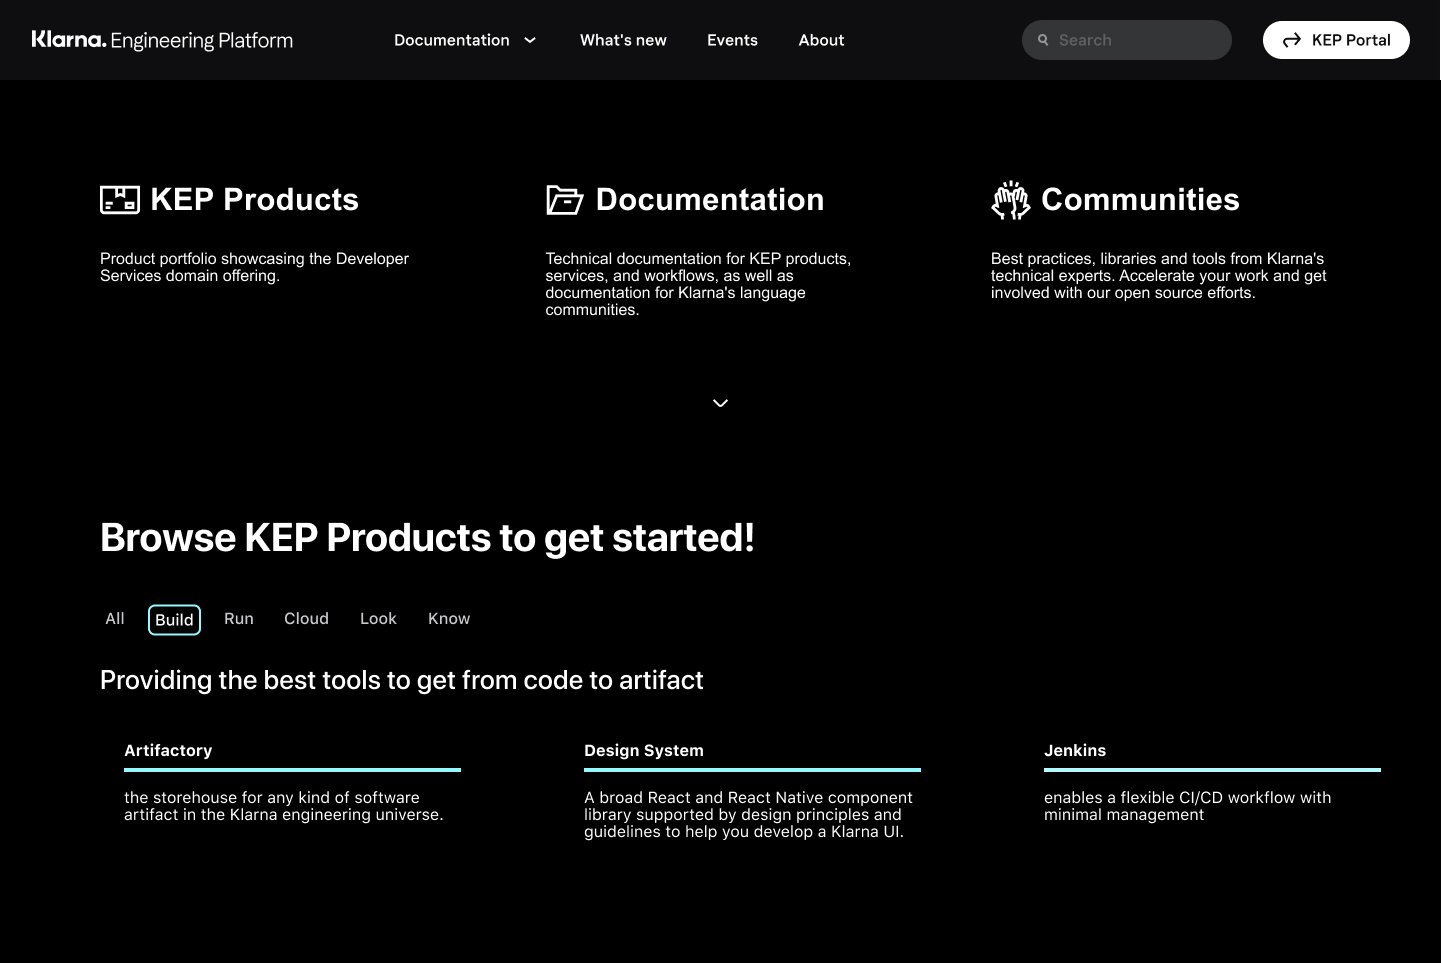Click the Klarna Engineering Platform logo
The image size is (1441, 963).
tap(162, 40)
